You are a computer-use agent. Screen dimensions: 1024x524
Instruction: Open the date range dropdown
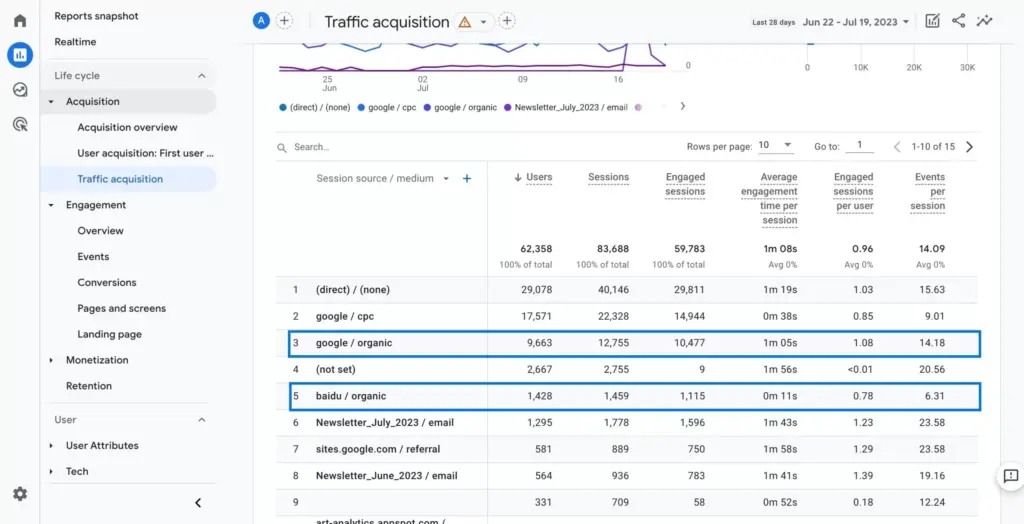pyautogui.click(x=856, y=22)
